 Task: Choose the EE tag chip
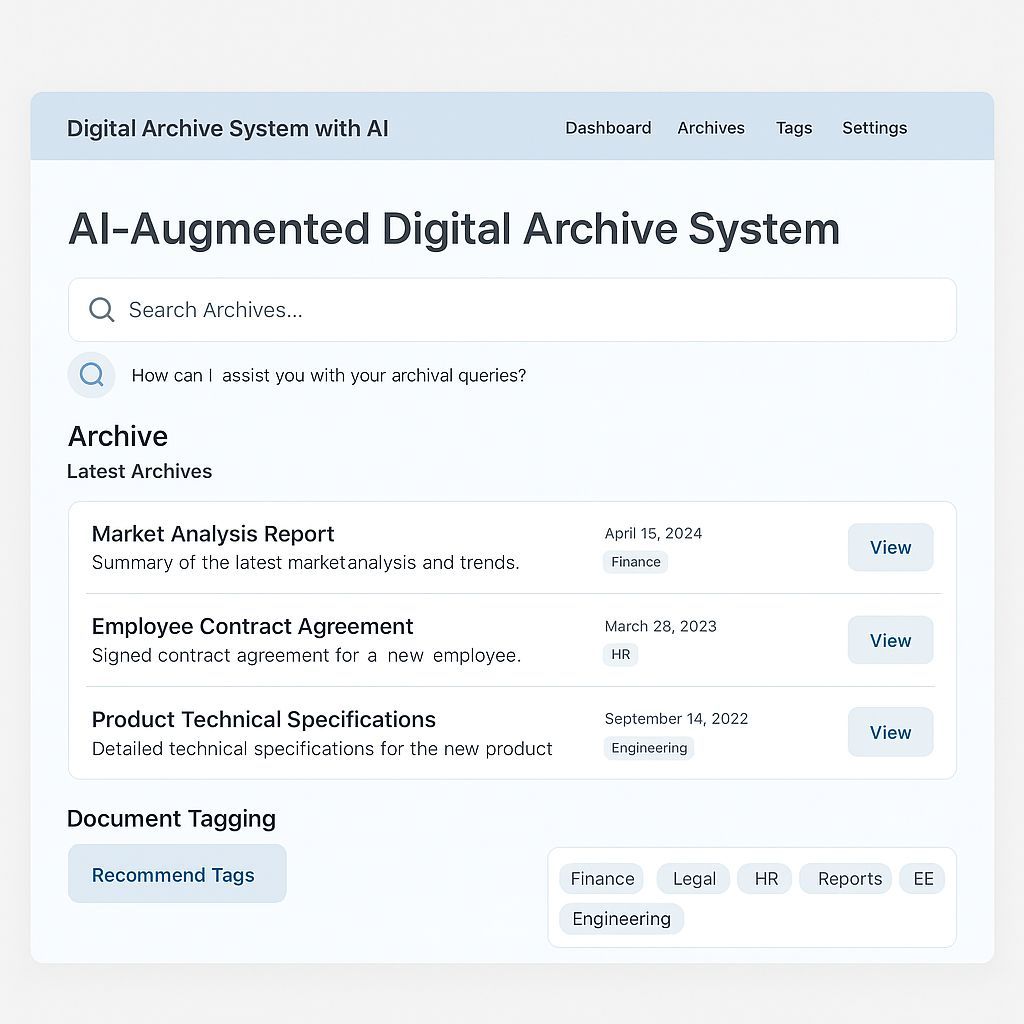923,879
